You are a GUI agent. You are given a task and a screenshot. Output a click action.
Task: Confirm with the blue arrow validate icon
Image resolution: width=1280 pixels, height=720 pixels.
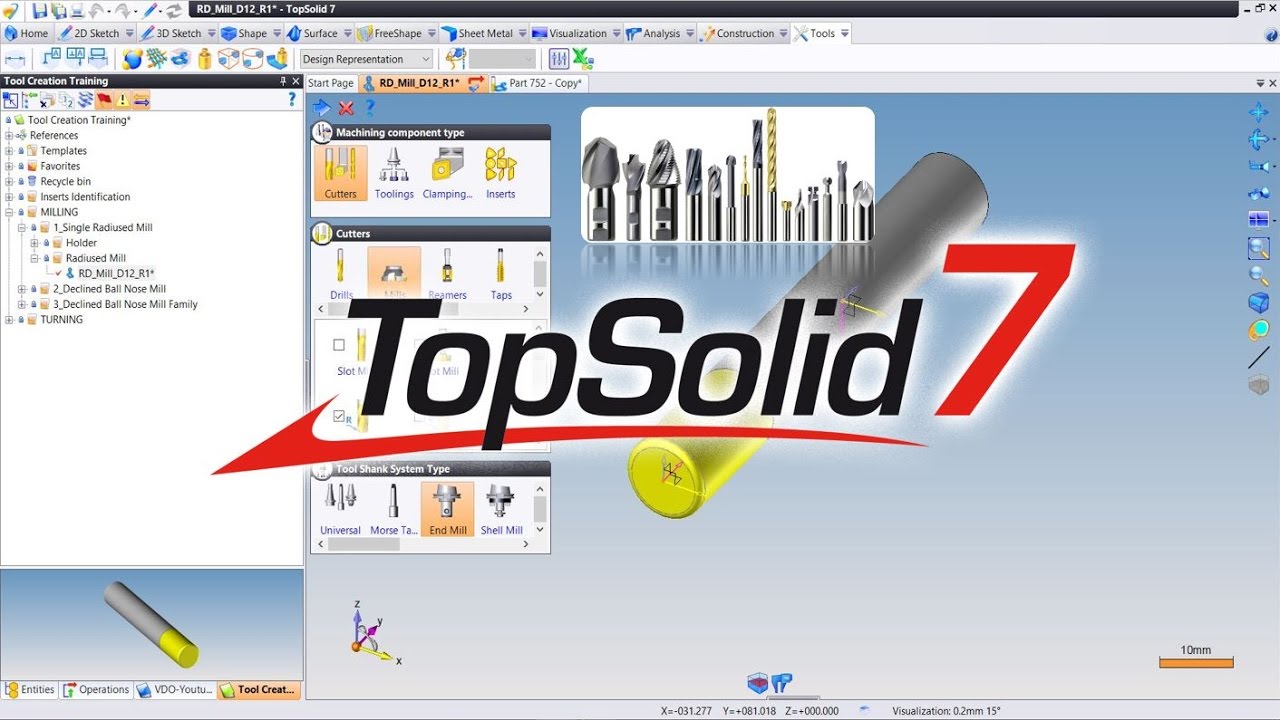pyautogui.click(x=322, y=108)
